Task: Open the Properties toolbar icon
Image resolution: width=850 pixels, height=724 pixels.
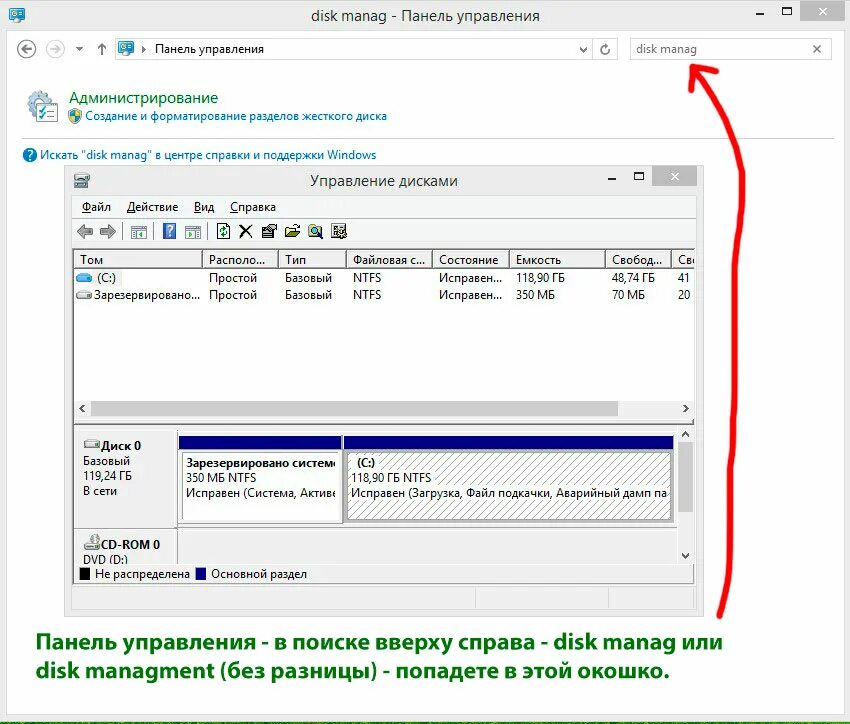Action: point(269,231)
